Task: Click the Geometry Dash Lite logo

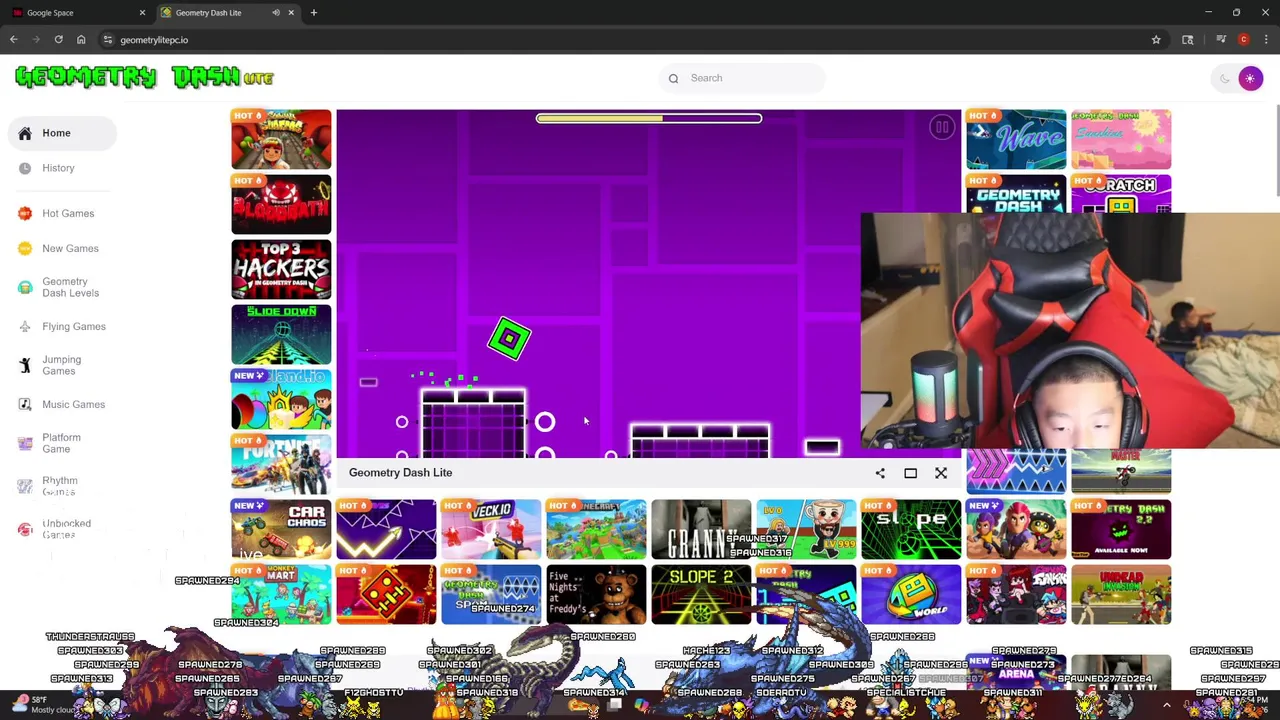Action: [x=145, y=77]
